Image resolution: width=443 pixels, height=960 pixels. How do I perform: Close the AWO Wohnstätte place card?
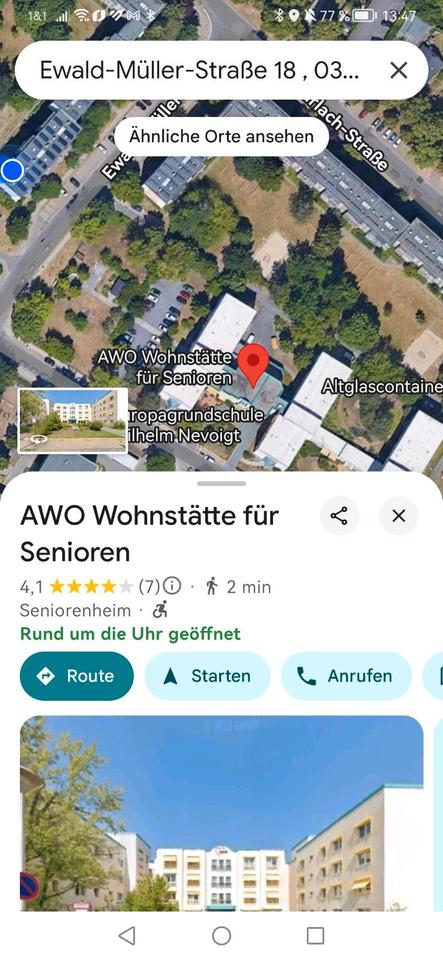[398, 516]
